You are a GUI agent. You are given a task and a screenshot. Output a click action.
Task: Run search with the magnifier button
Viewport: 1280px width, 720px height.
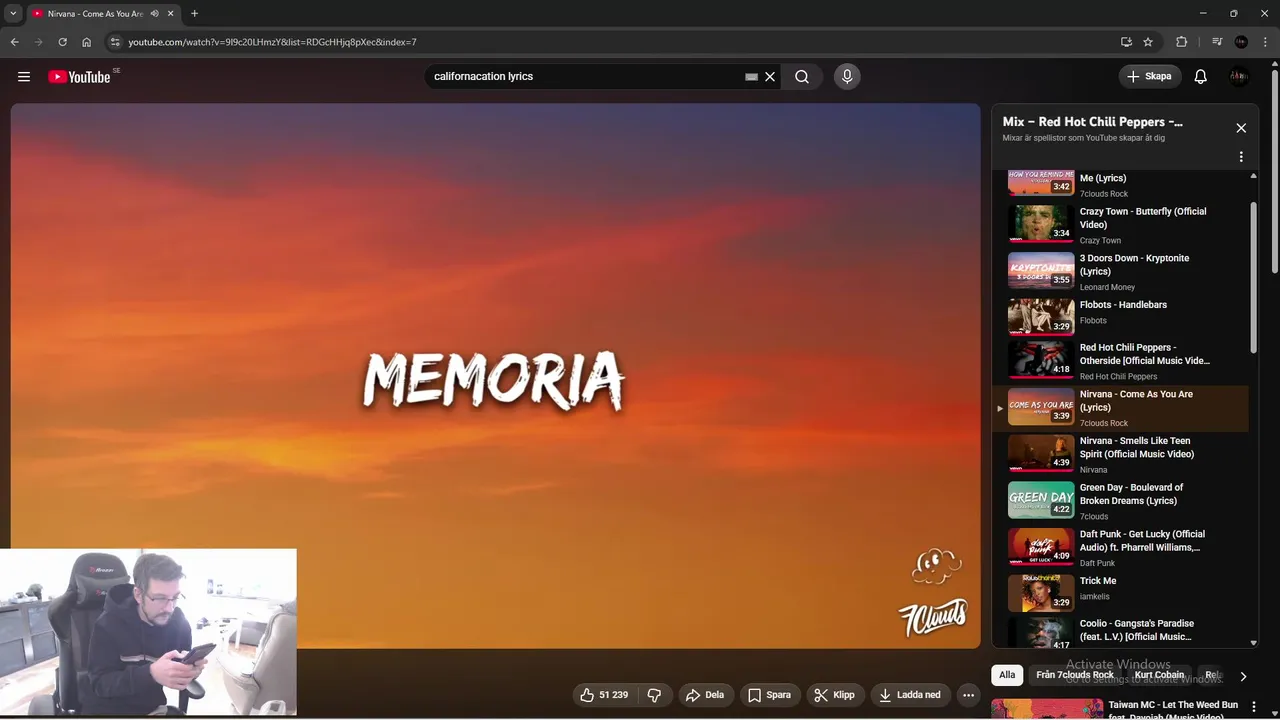click(x=802, y=77)
